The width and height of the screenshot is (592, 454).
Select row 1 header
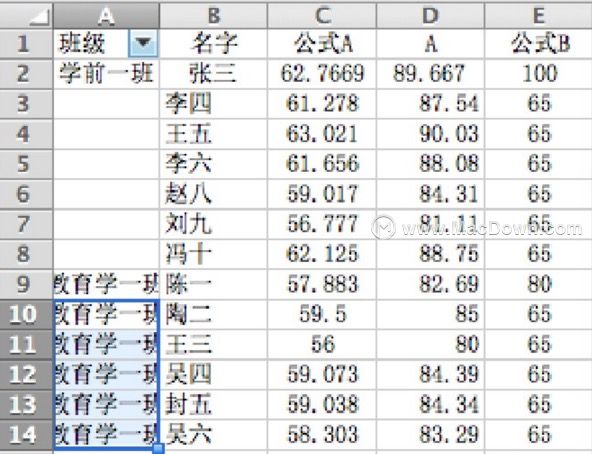pyautogui.click(x=26, y=43)
